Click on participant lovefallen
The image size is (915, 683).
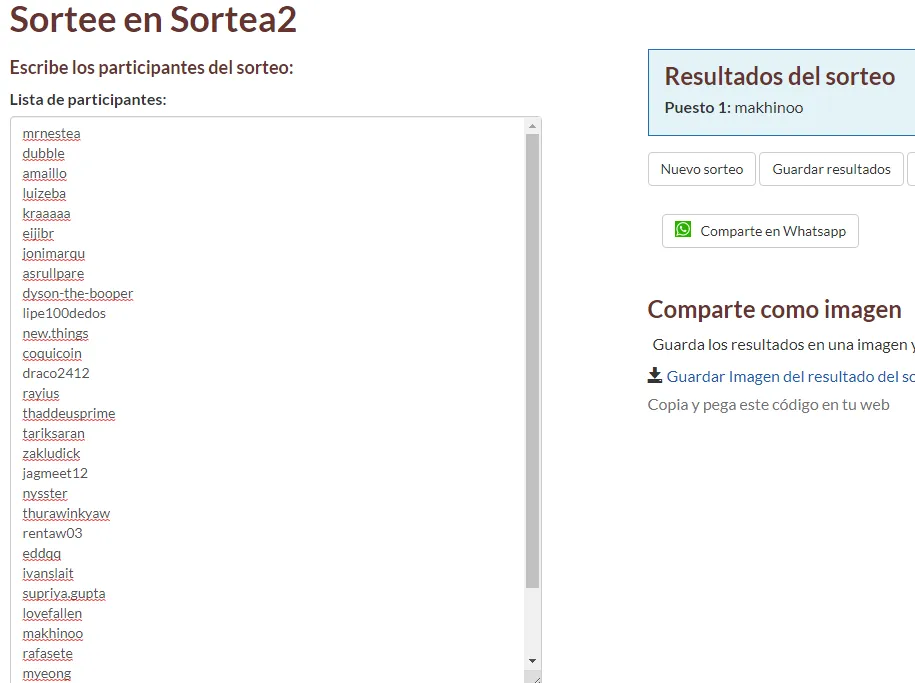click(53, 614)
